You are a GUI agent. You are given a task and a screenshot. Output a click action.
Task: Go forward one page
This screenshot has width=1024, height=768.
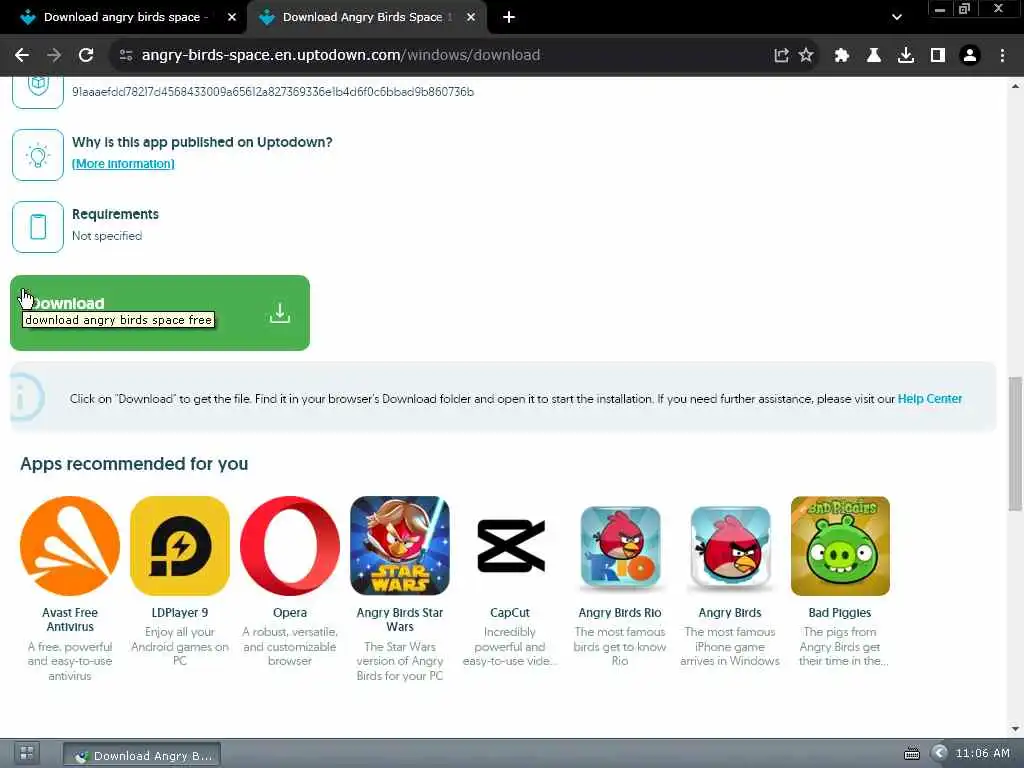point(54,56)
